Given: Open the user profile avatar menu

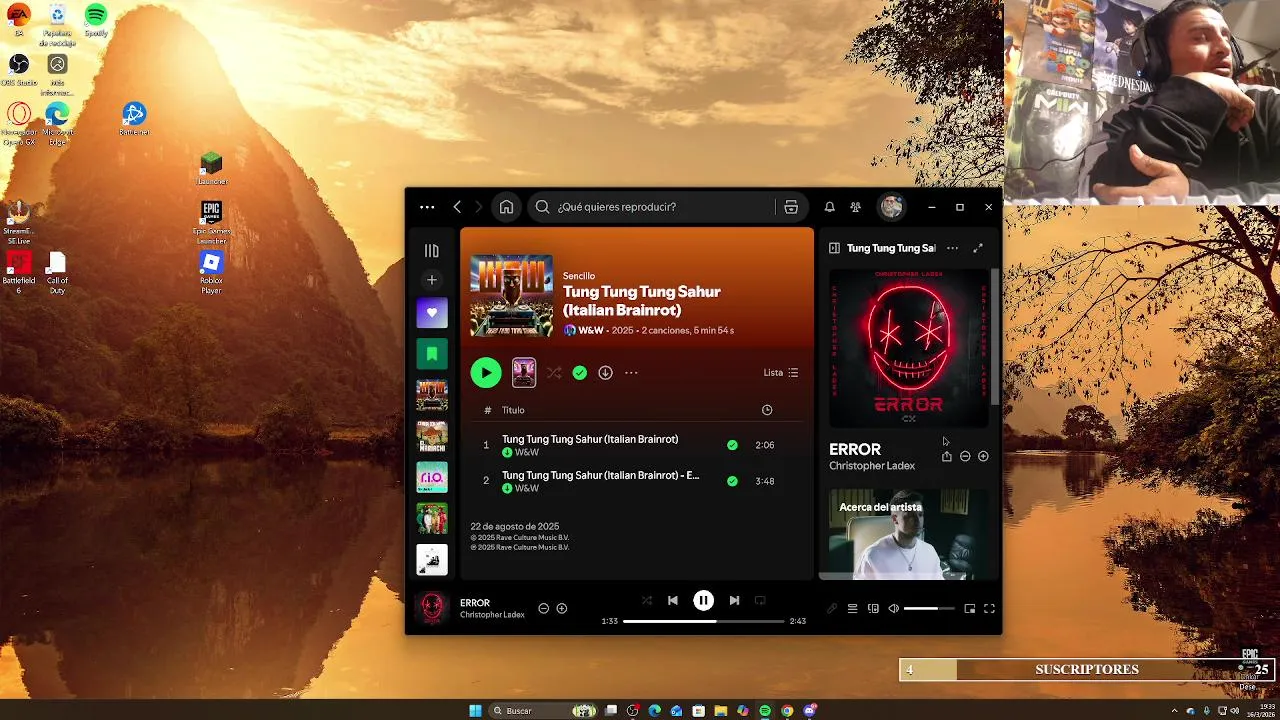Looking at the screenshot, I should pyautogui.click(x=891, y=207).
